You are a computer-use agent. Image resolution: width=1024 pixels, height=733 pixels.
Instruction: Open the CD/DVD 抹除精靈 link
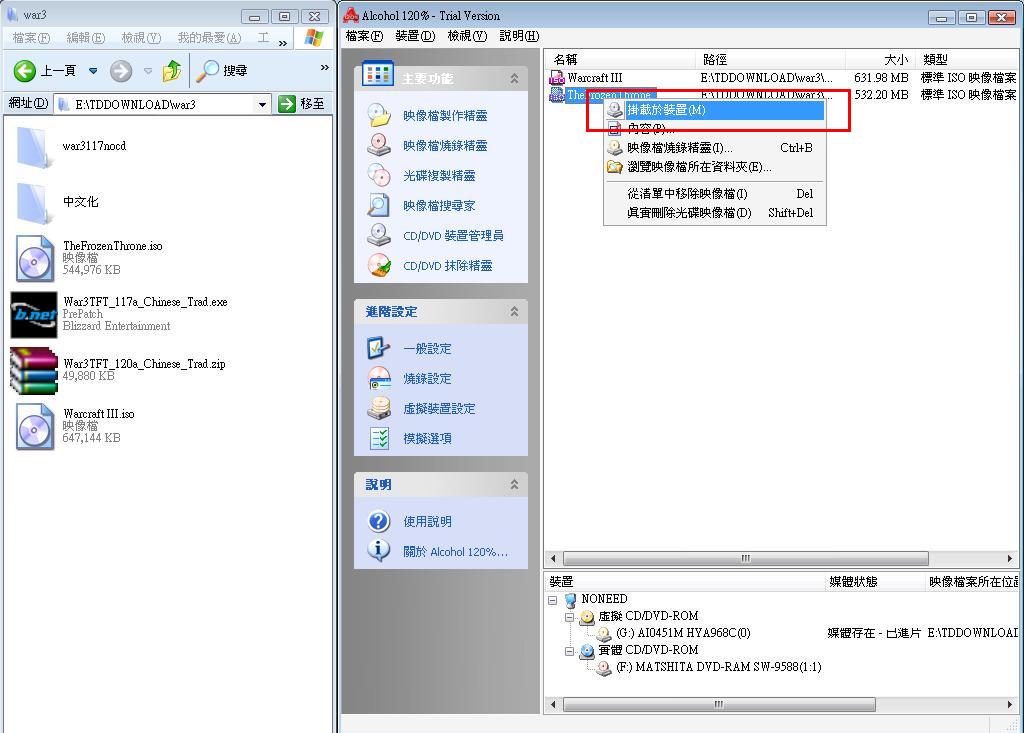[447, 266]
